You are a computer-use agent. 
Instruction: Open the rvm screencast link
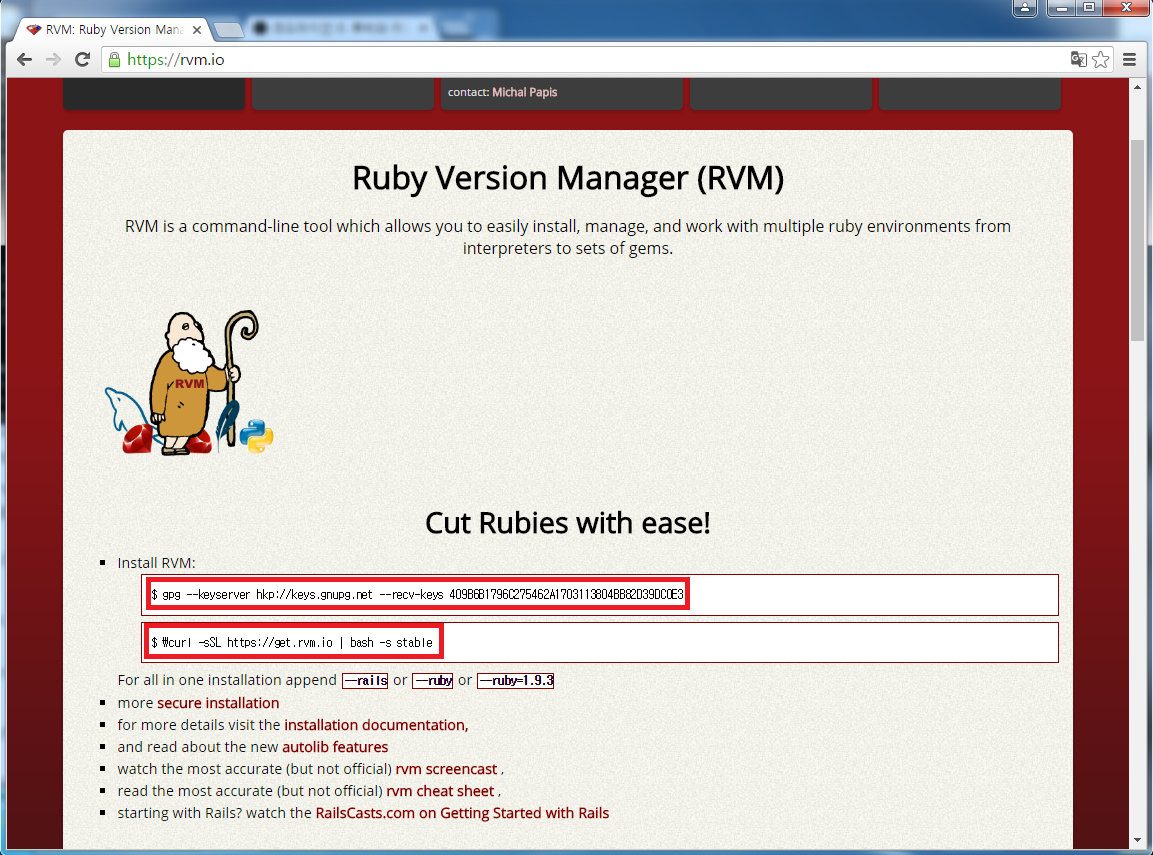pyautogui.click(x=446, y=769)
